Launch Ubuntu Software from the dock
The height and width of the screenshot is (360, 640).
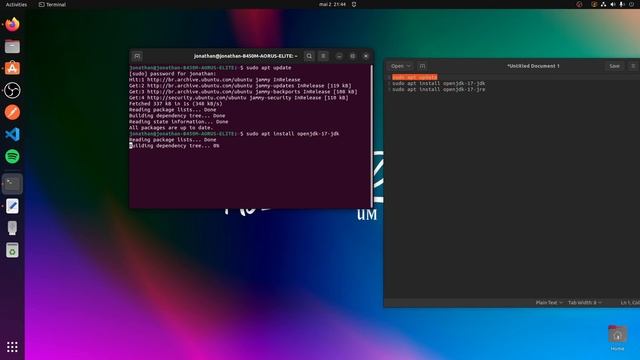[12, 68]
